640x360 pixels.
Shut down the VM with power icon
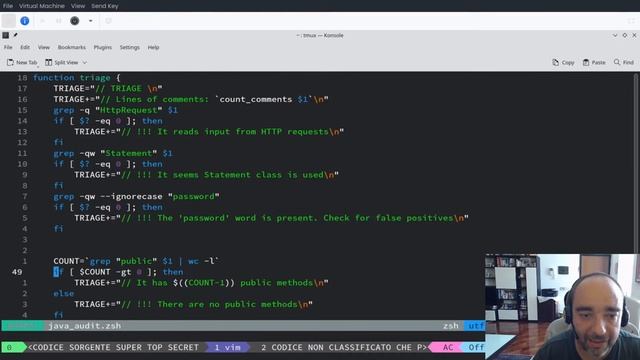75,21
